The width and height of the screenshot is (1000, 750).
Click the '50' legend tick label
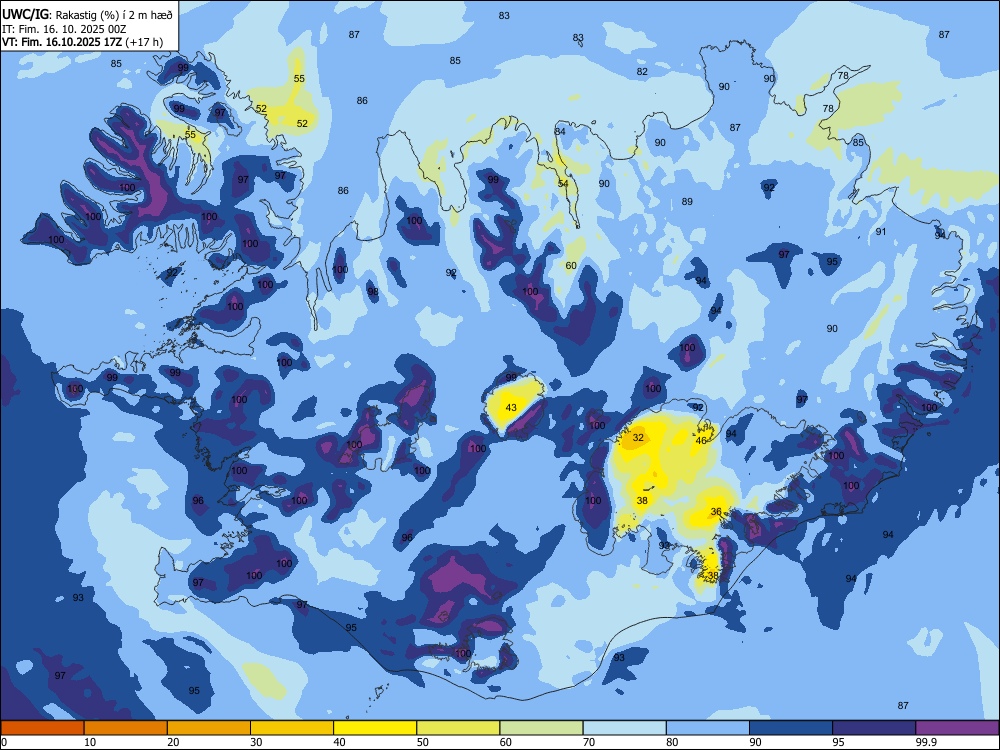(423, 742)
